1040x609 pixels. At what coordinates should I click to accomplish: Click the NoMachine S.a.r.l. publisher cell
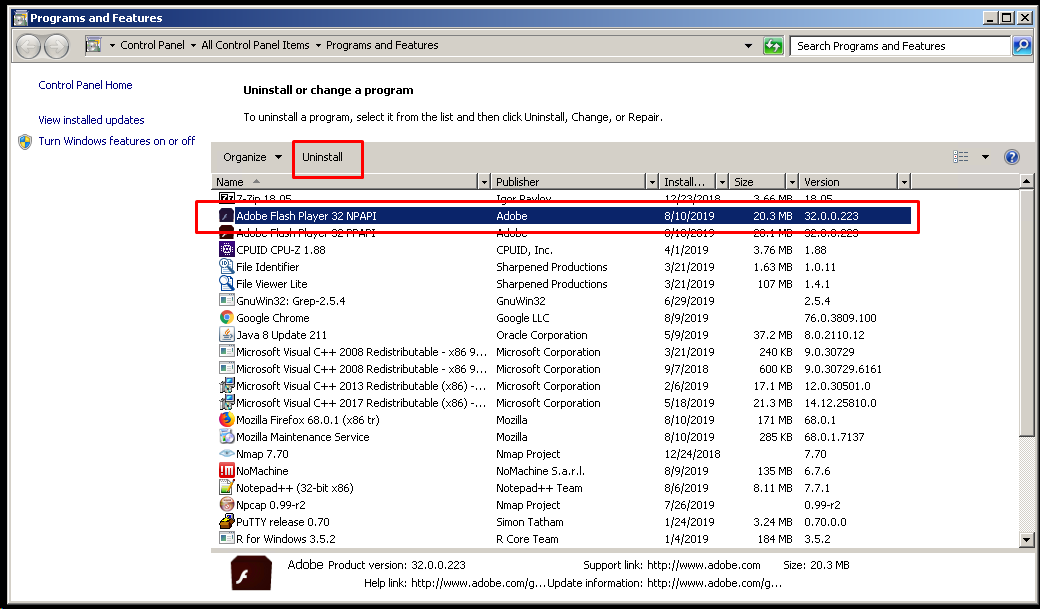(x=541, y=471)
